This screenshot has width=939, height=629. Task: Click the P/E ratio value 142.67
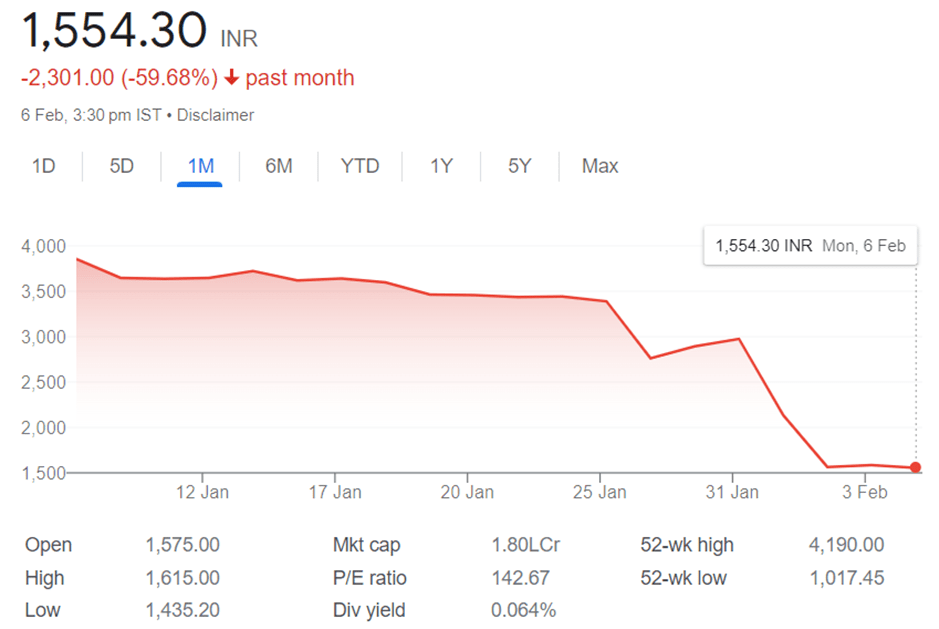coord(521,578)
